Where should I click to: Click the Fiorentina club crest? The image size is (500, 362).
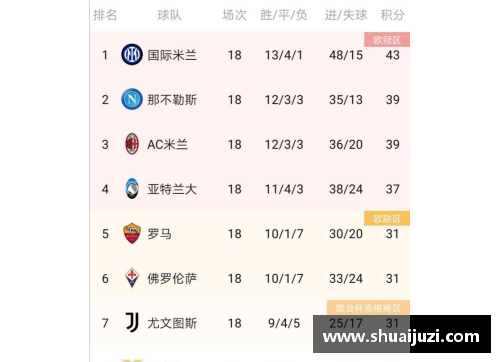[132, 278]
